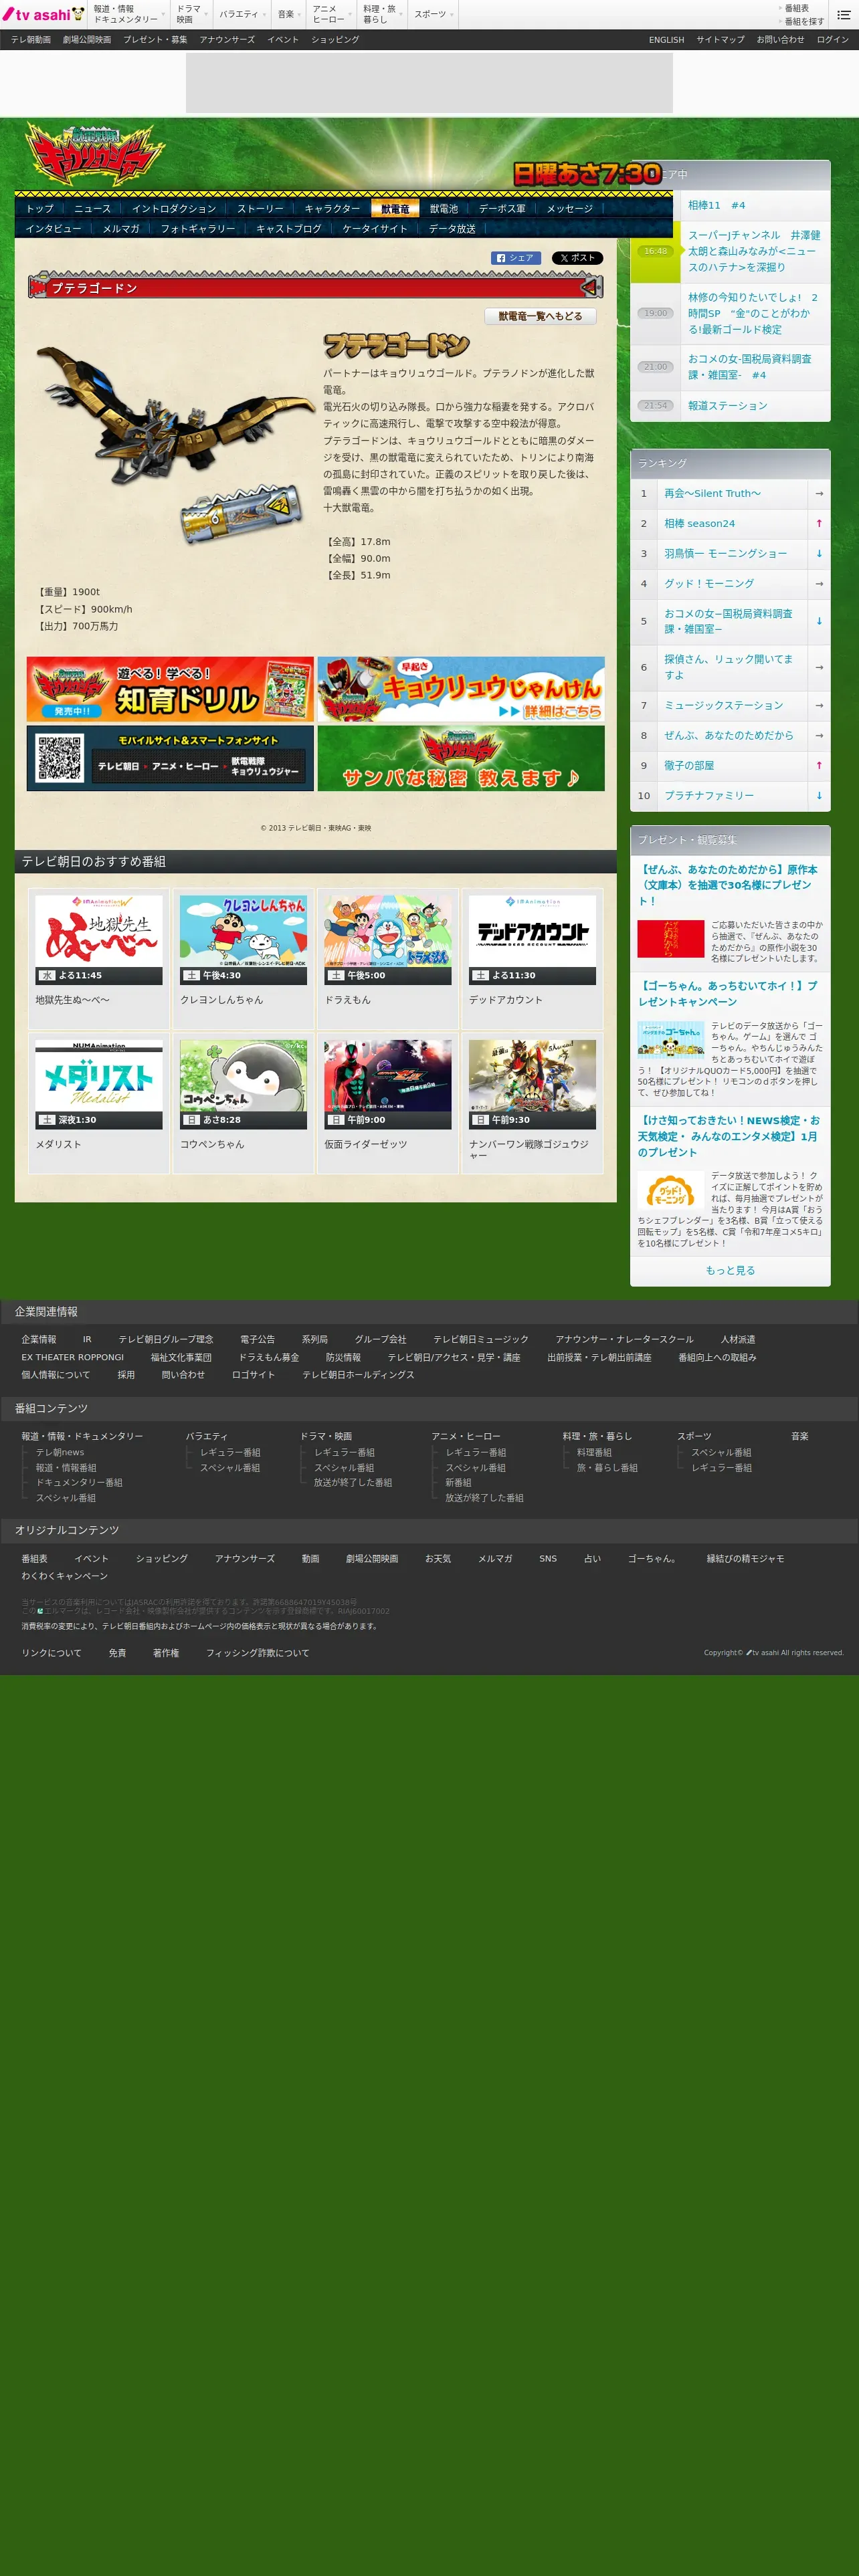Open ログイン link
859x2576 pixels.
[832, 40]
